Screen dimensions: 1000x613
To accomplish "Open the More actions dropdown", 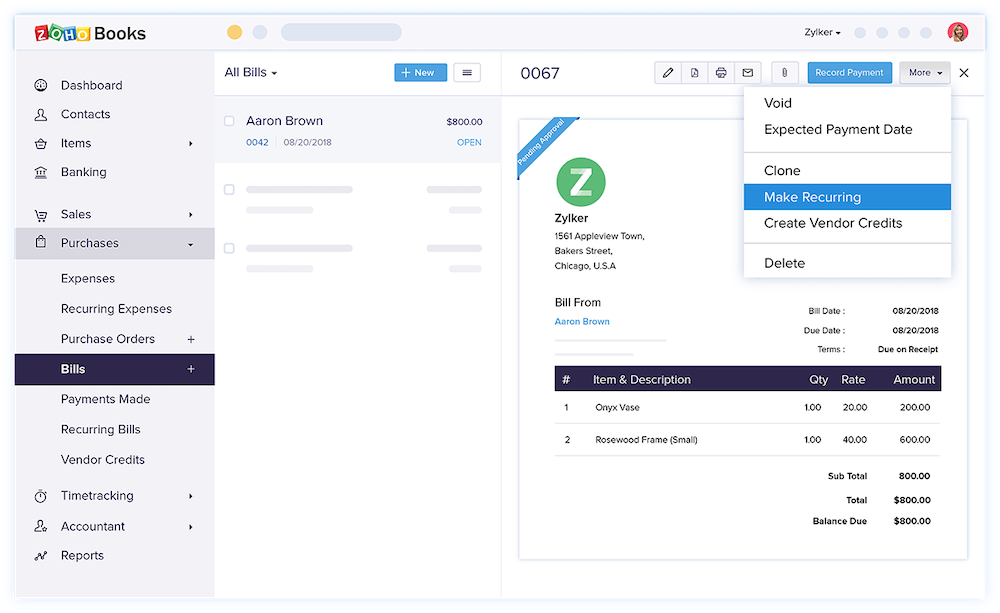I will pos(925,73).
